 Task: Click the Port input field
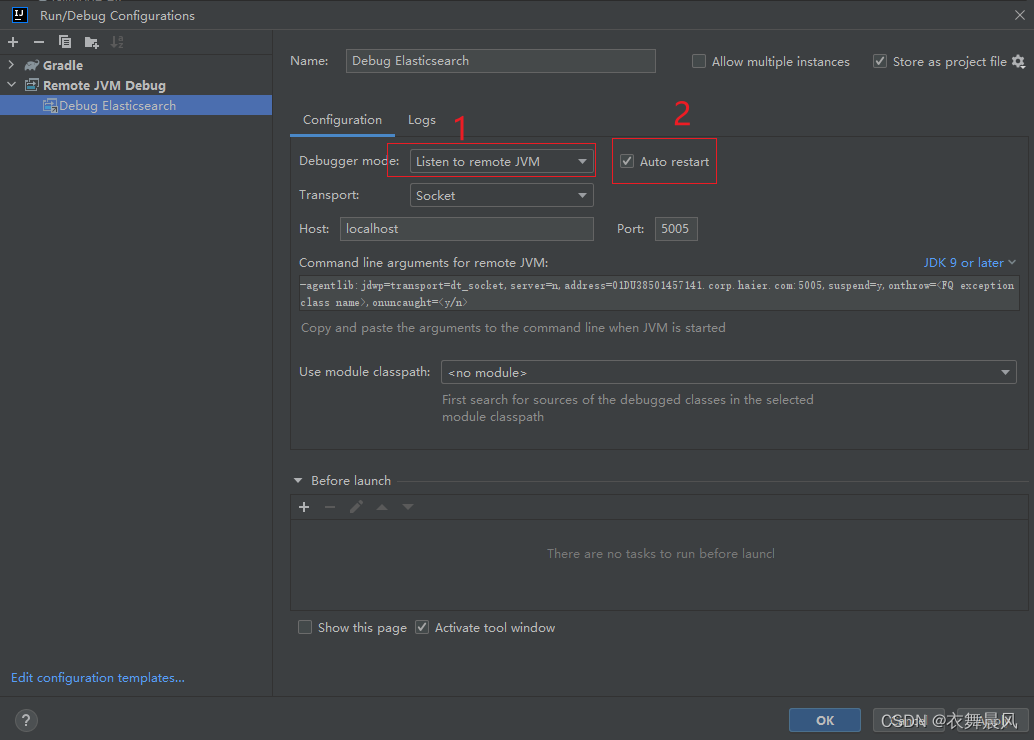676,229
